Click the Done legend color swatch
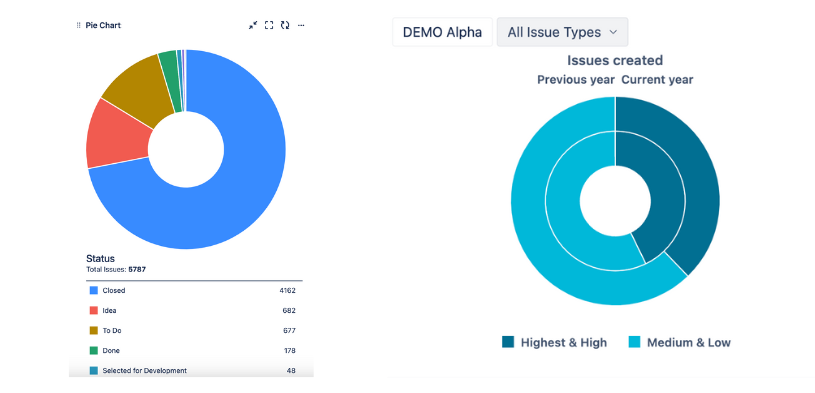 (94, 350)
